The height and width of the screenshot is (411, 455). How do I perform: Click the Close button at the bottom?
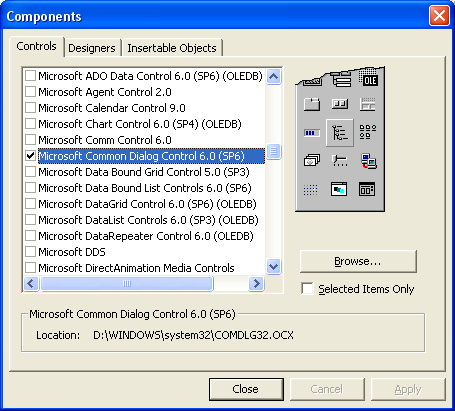click(246, 389)
